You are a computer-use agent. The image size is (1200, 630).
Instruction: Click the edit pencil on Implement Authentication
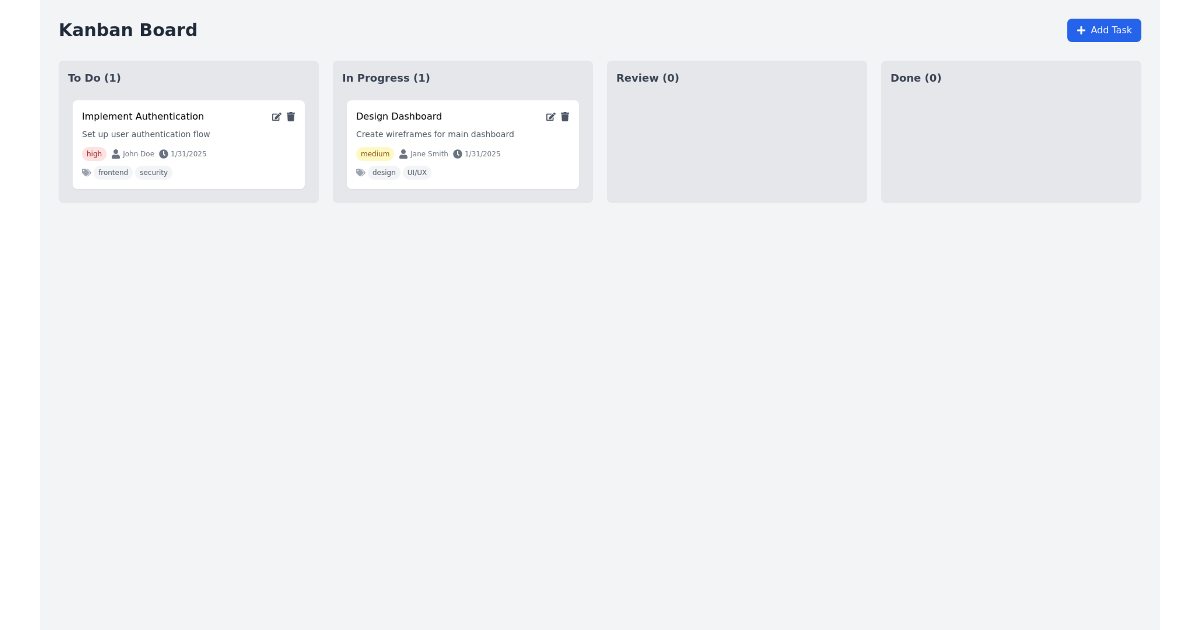click(x=277, y=117)
